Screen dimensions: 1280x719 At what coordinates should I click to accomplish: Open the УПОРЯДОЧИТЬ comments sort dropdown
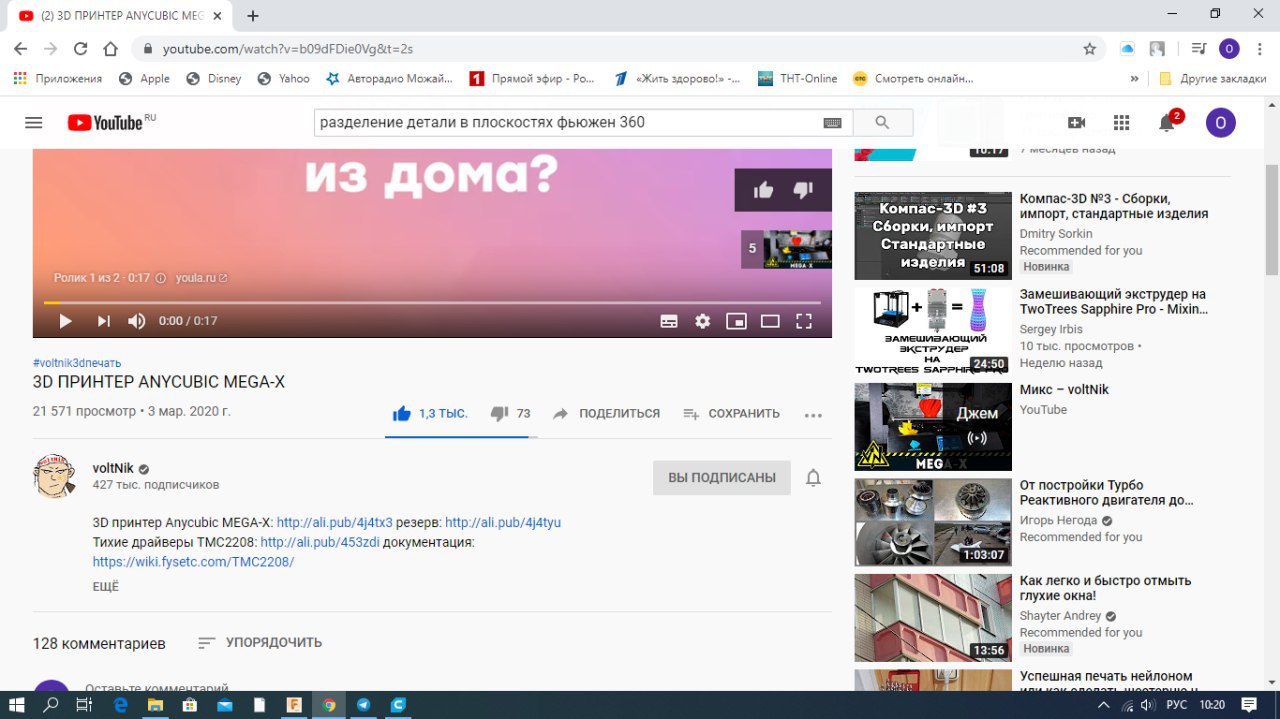pyautogui.click(x=260, y=643)
